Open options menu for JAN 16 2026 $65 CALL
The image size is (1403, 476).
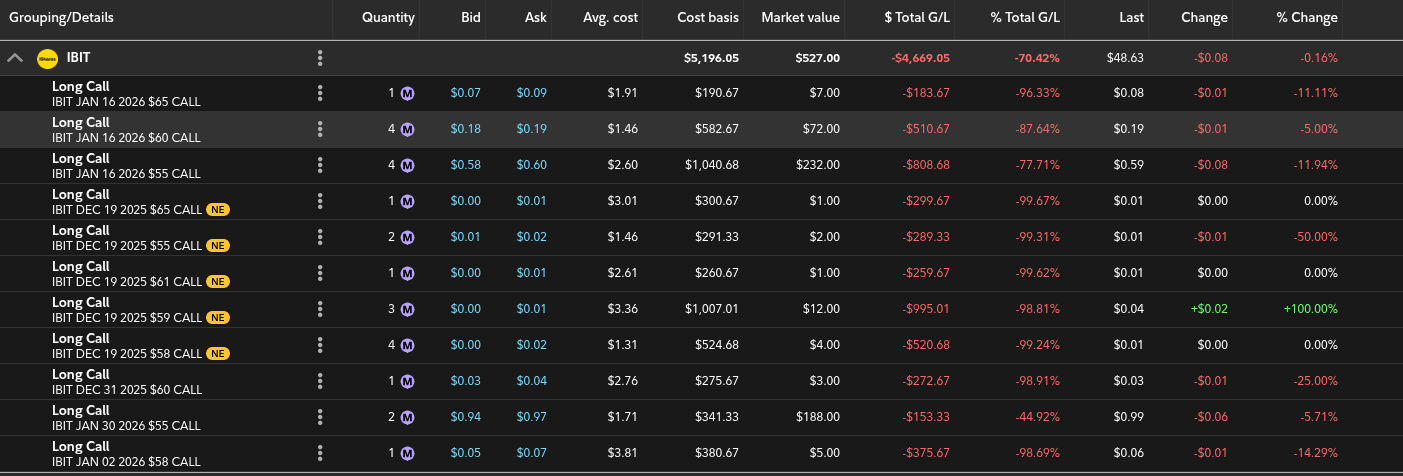(320, 93)
